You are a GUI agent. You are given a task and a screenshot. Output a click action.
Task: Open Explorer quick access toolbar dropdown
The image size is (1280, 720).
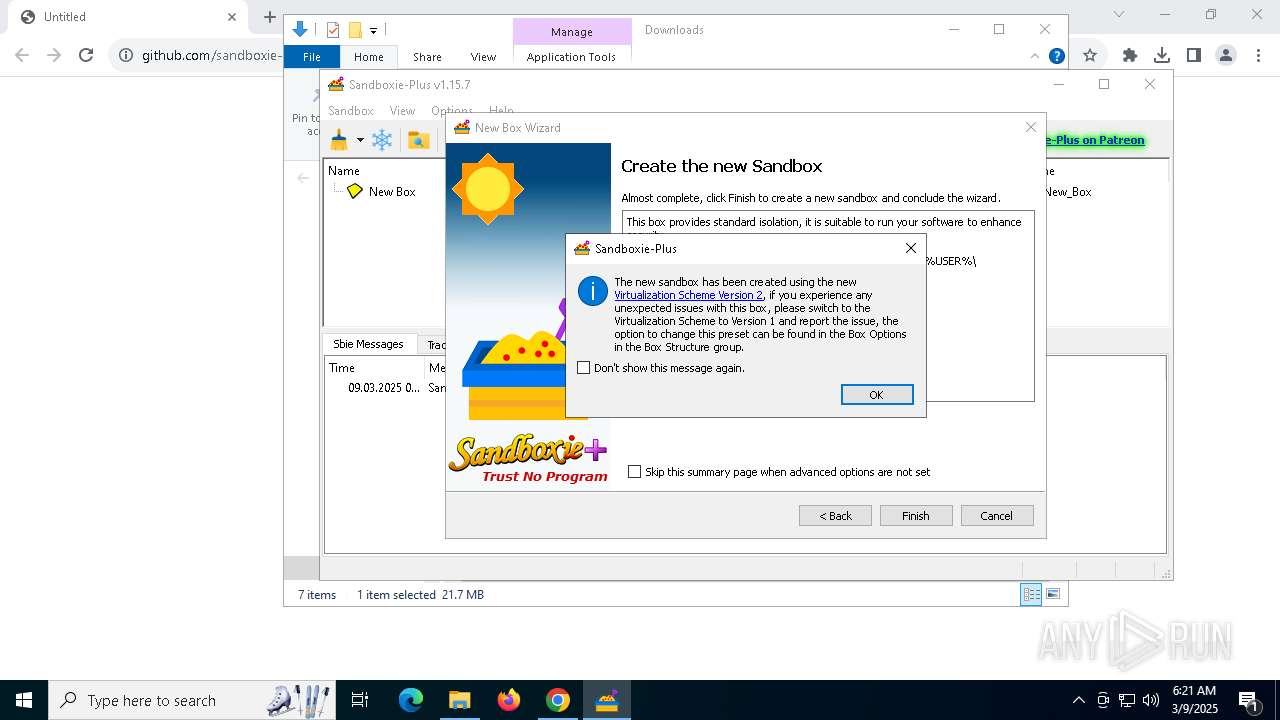tap(373, 31)
